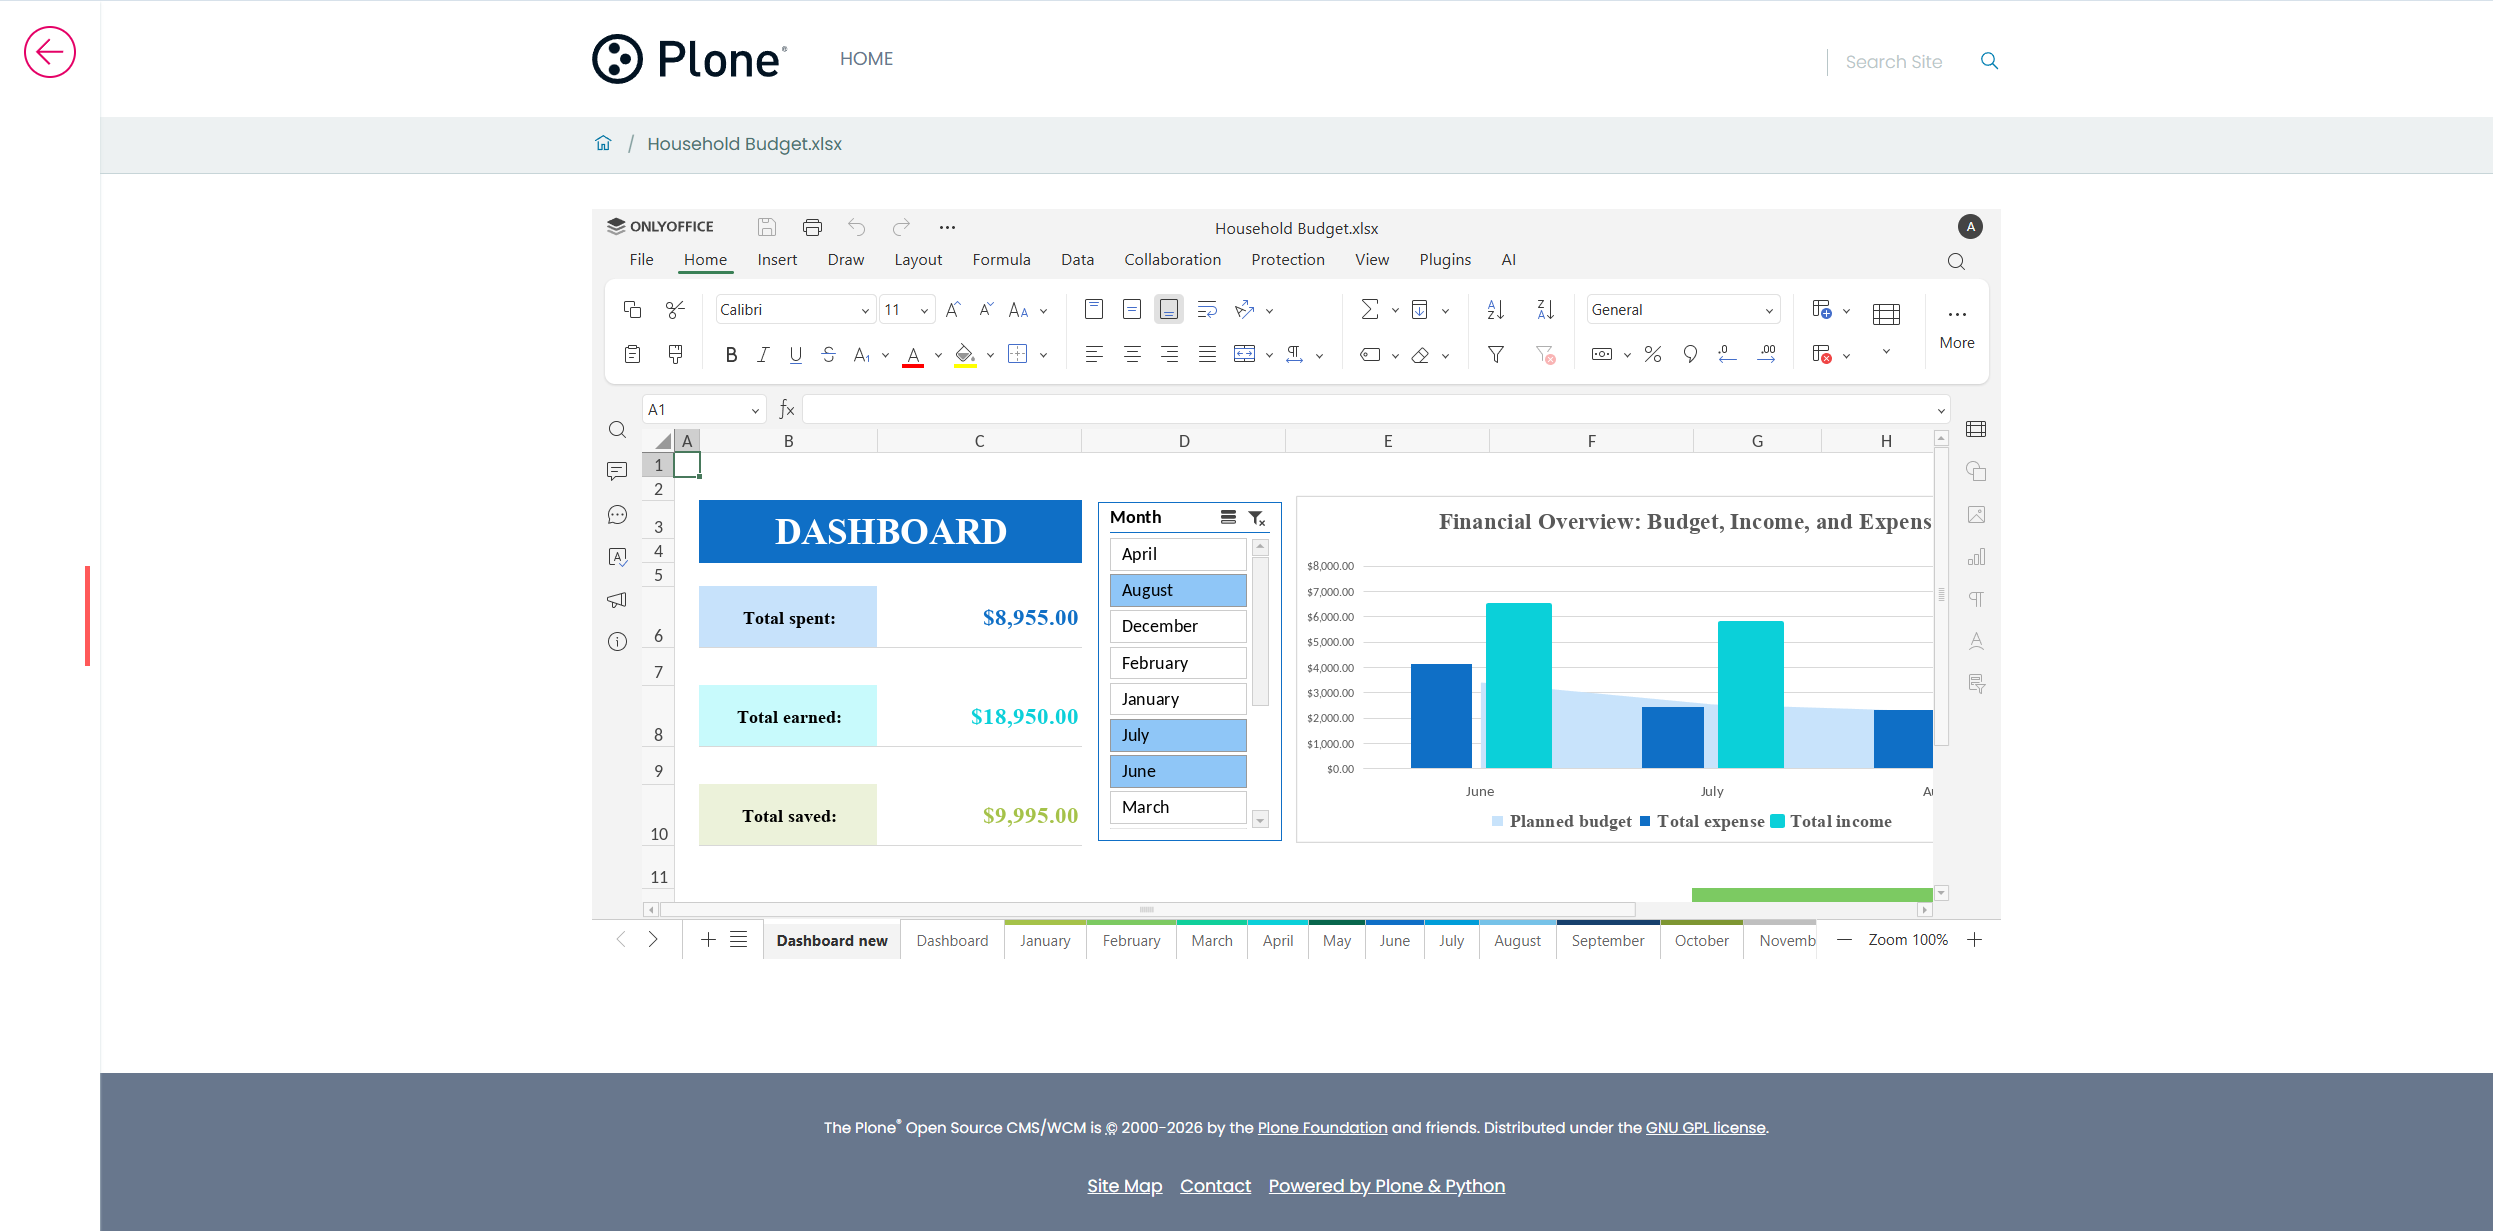Viewport: 2493px width, 1231px height.
Task: Toggle strikethrough formatting
Action: tap(828, 354)
